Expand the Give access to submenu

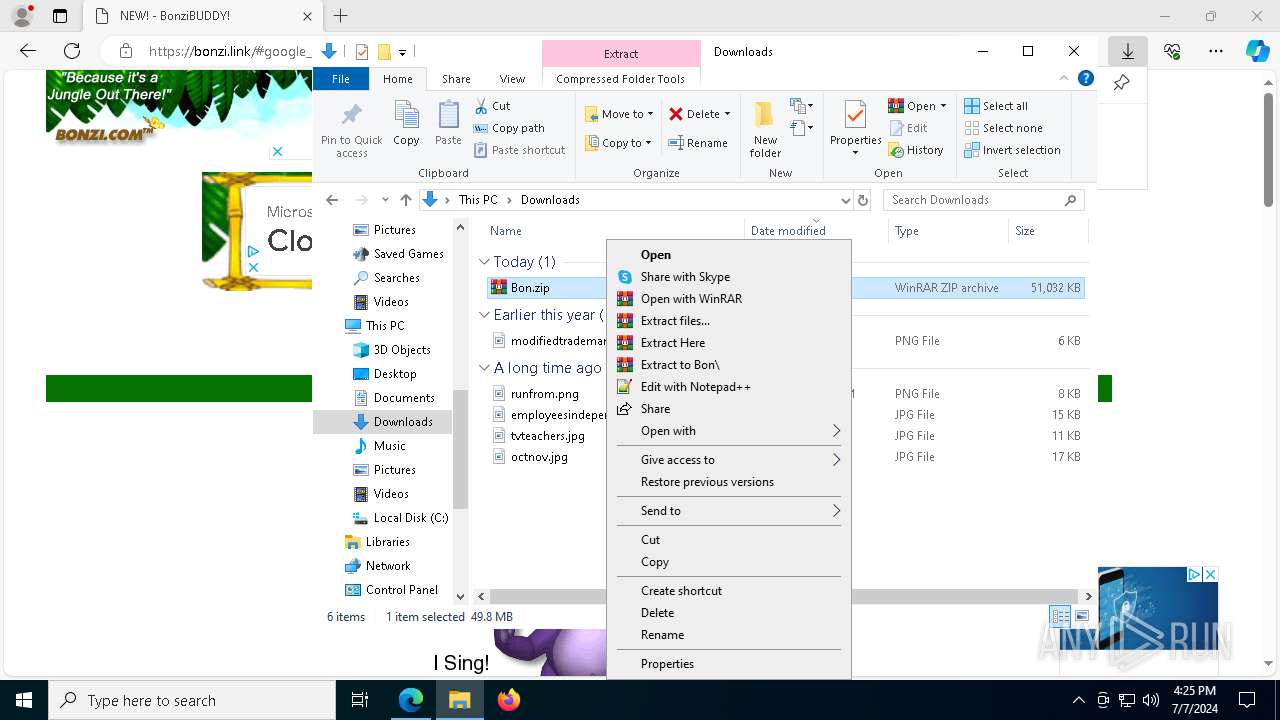pyautogui.click(x=728, y=460)
